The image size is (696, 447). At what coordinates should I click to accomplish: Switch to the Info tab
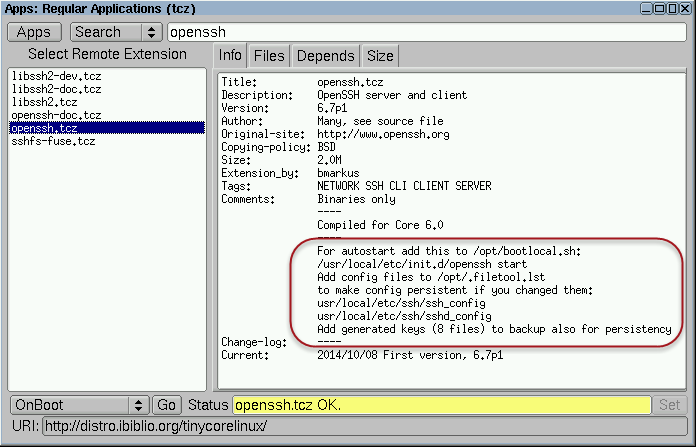(231, 56)
